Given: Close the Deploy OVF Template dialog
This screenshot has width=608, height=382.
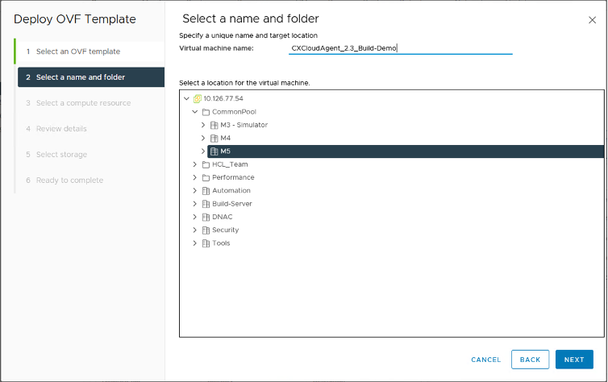Looking at the screenshot, I should (x=592, y=20).
